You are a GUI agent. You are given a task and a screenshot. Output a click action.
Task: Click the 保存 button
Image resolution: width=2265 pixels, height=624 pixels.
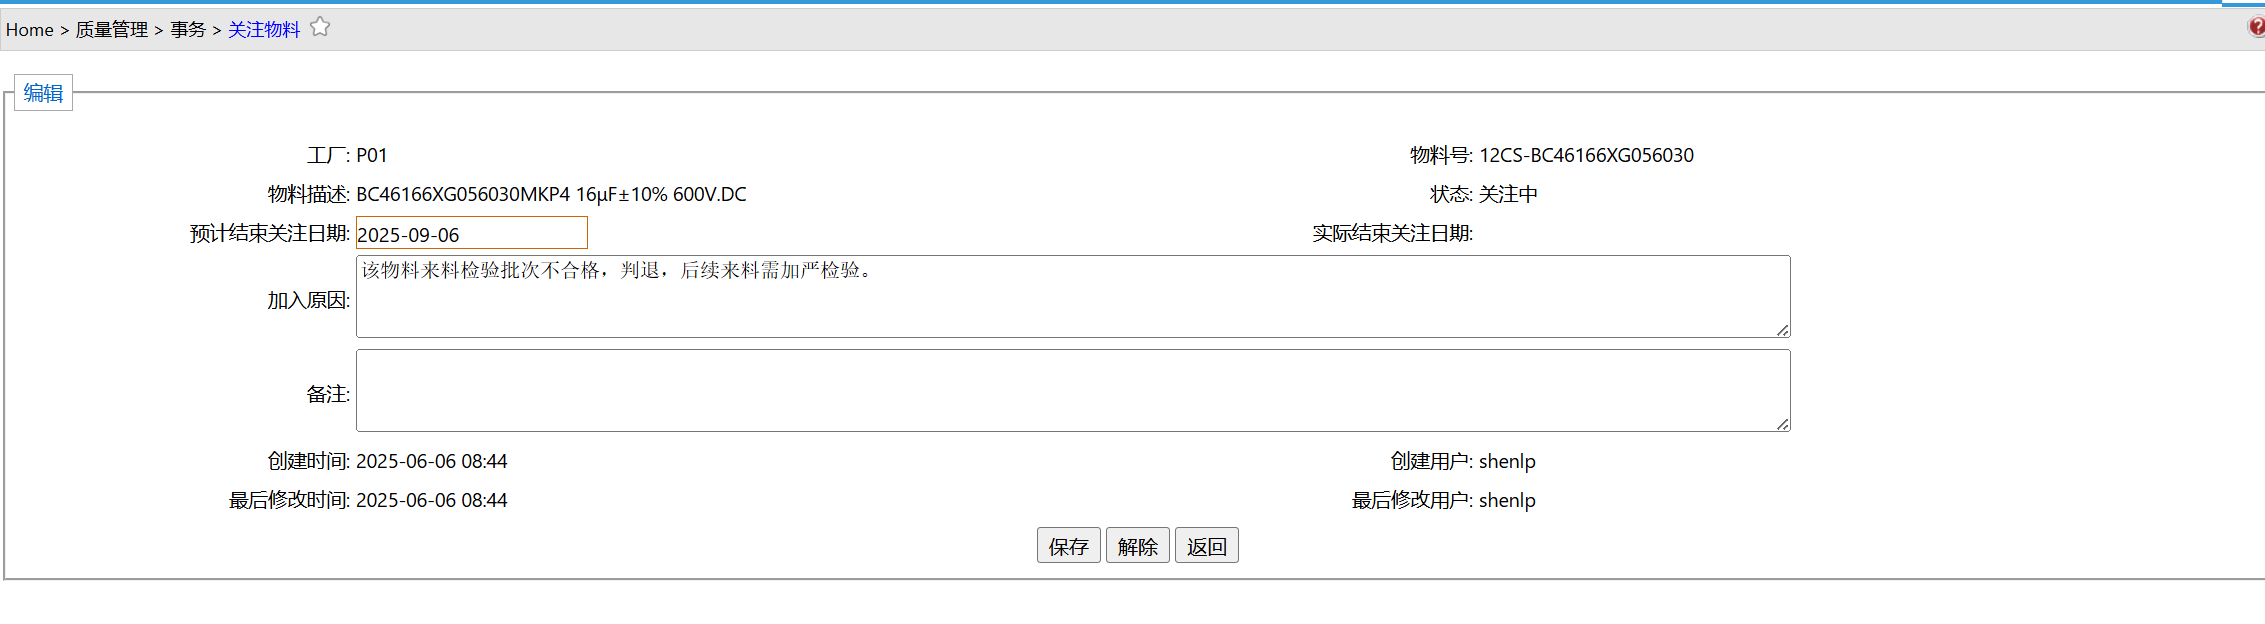point(1069,546)
